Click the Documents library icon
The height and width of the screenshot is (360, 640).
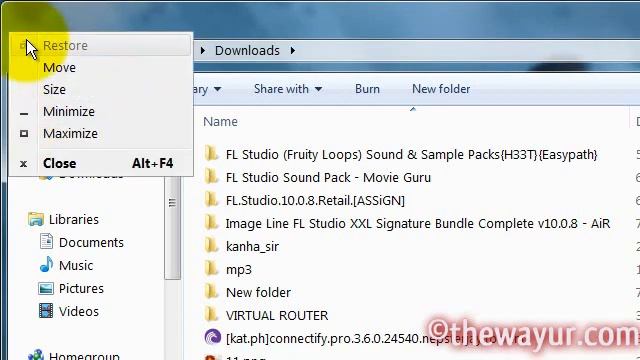(x=46, y=242)
